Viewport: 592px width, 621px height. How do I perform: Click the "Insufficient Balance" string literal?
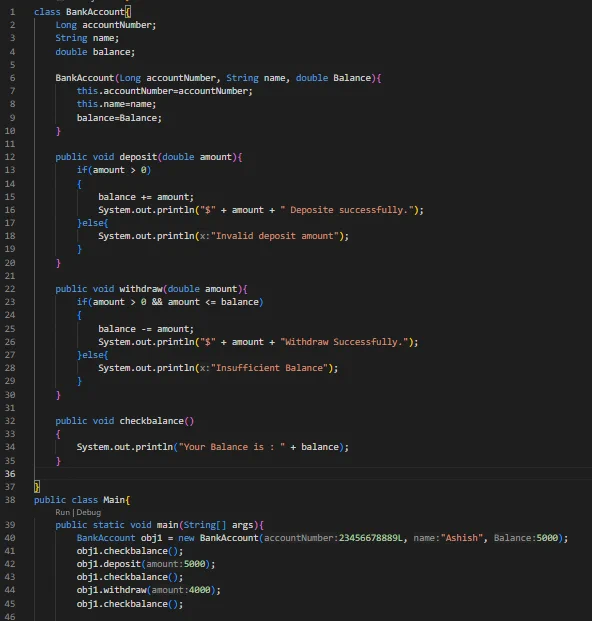click(269, 368)
